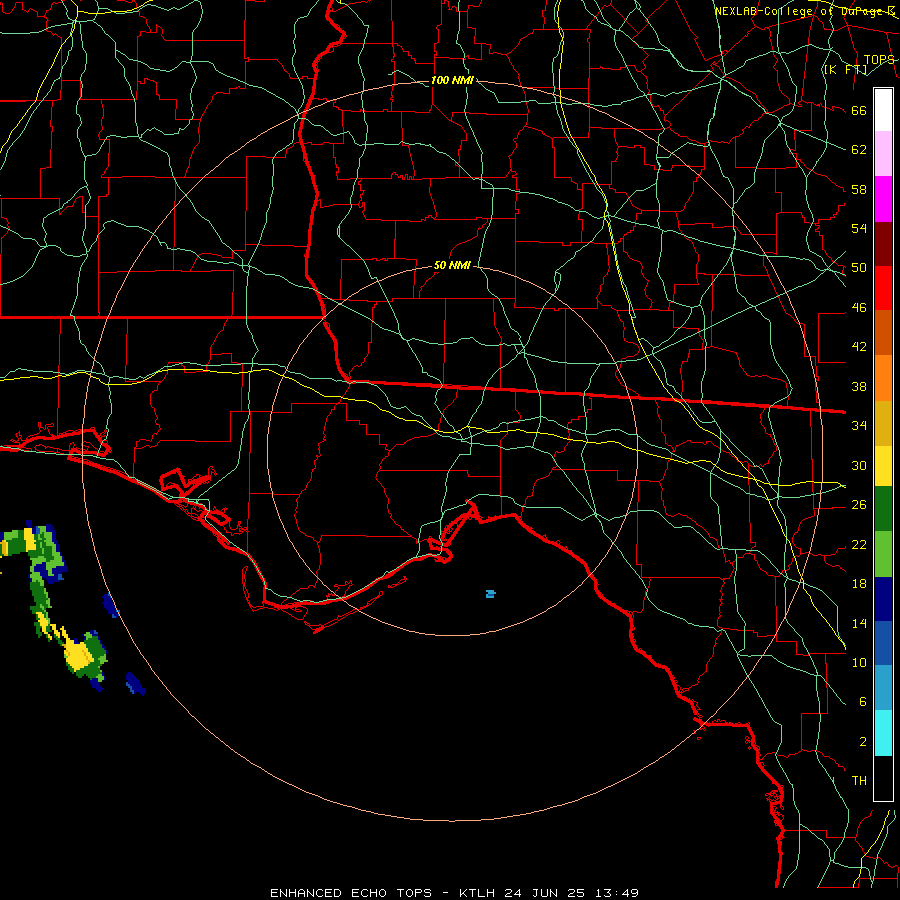Image resolution: width=900 pixels, height=900 pixels.
Task: Click the legend value "22"
Action: (x=859, y=545)
